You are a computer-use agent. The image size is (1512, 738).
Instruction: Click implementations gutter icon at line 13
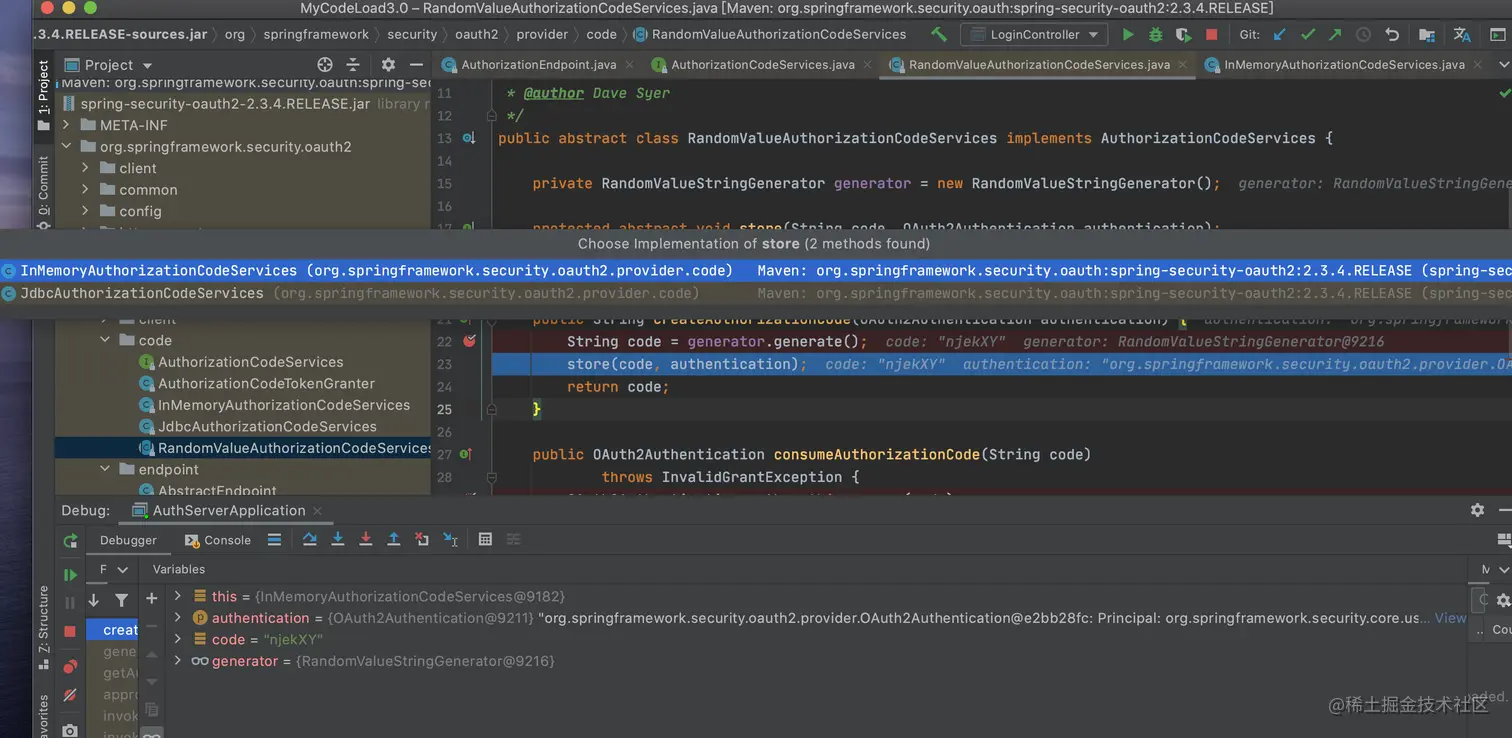pyautogui.click(x=469, y=138)
